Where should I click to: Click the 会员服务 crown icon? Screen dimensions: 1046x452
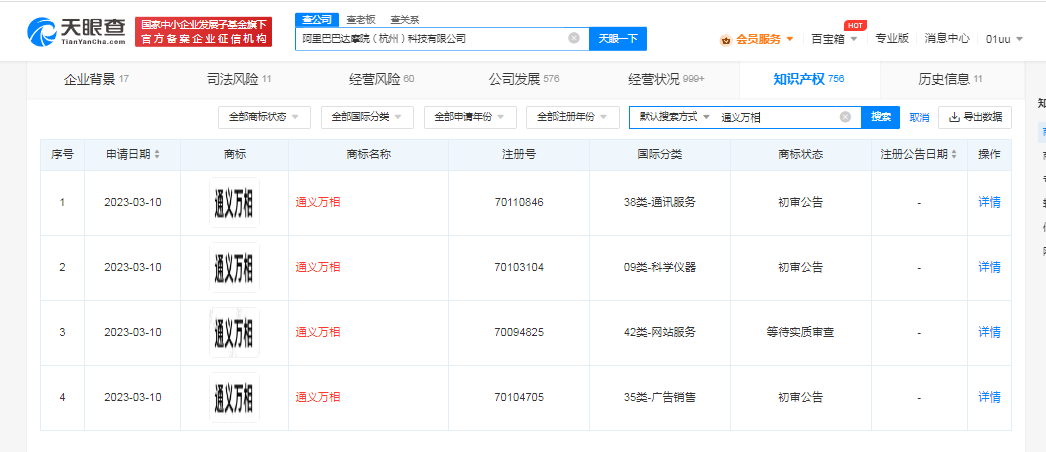pyautogui.click(x=726, y=39)
